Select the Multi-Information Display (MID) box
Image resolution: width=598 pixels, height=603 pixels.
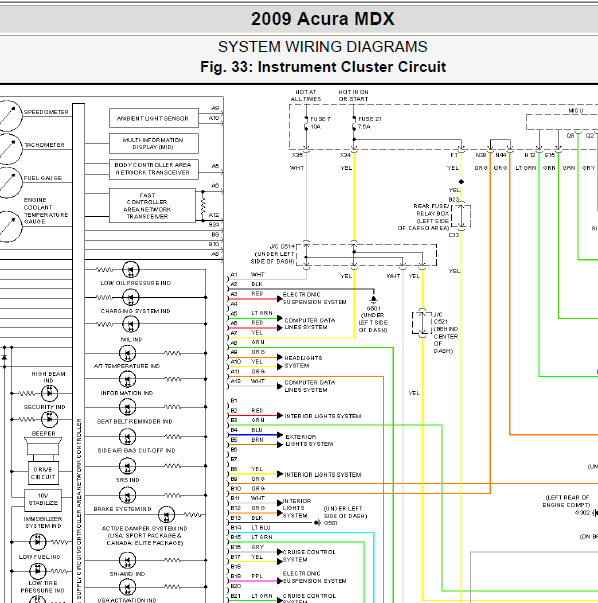click(154, 143)
